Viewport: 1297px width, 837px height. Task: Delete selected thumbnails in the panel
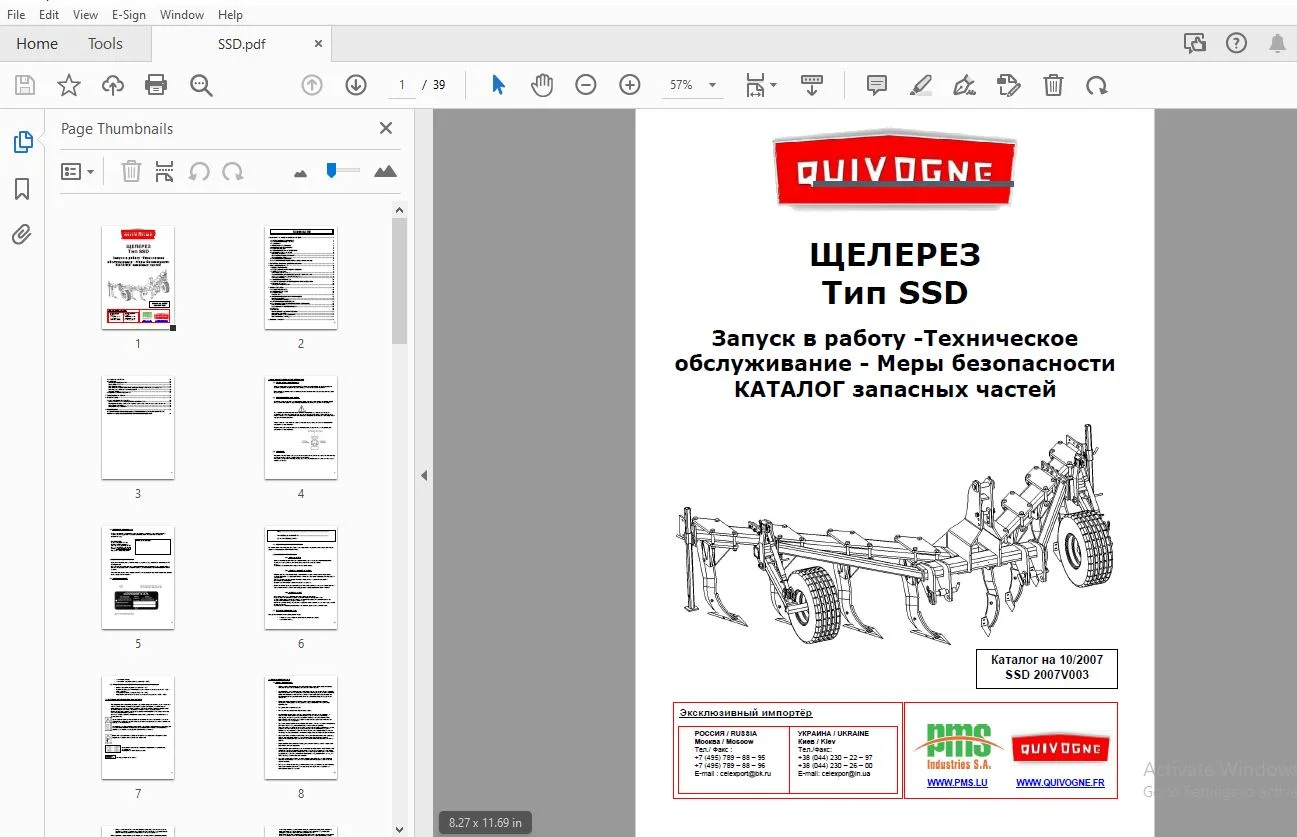(x=131, y=172)
